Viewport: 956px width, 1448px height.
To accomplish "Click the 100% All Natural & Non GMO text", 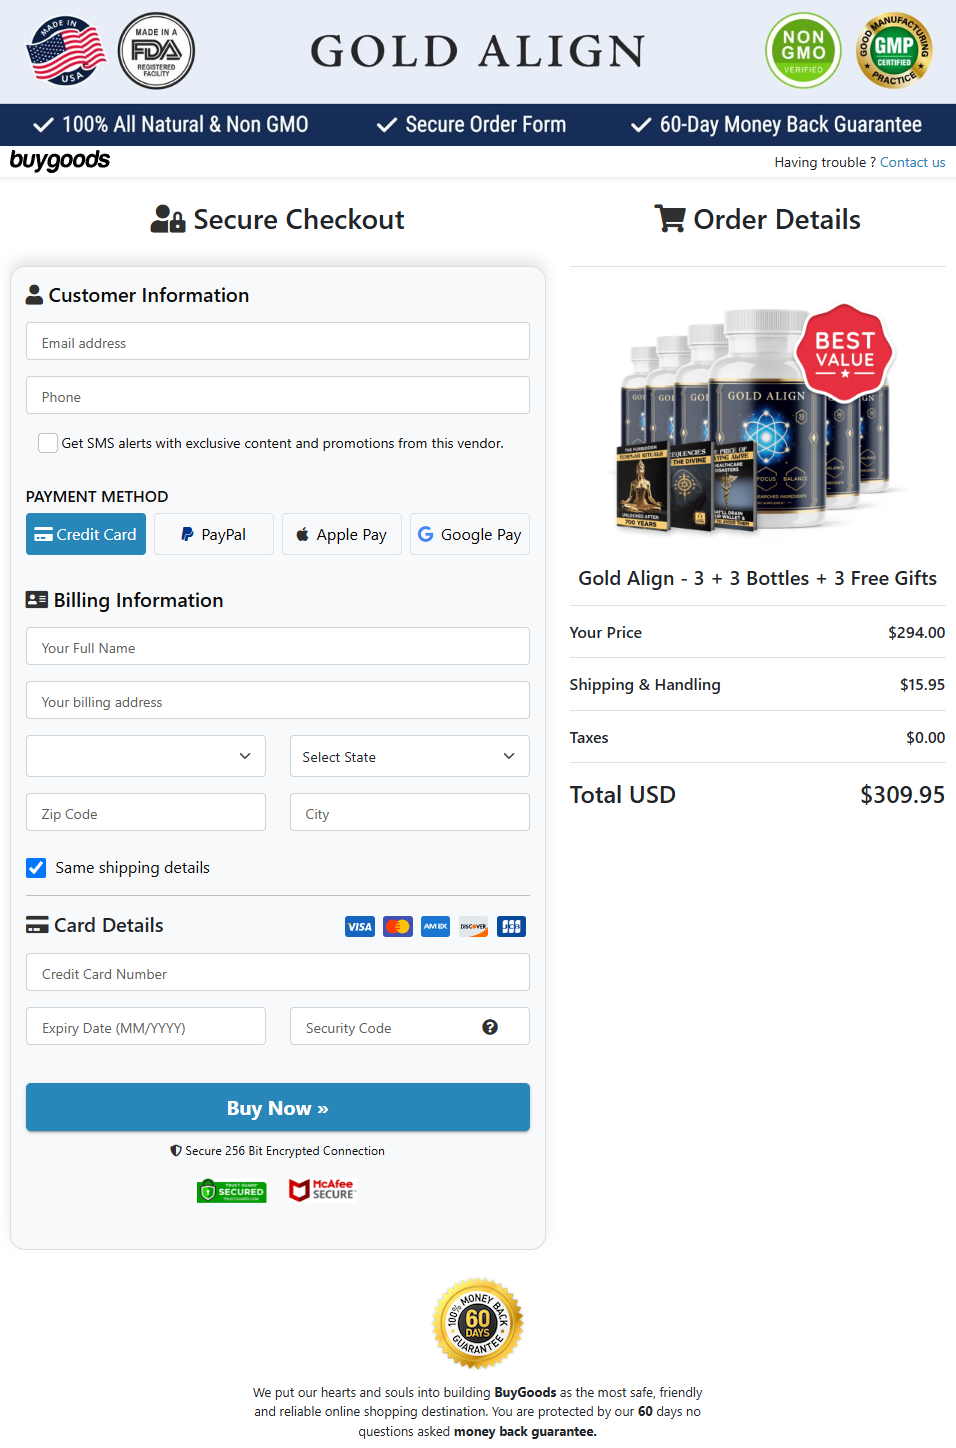I will (185, 125).
